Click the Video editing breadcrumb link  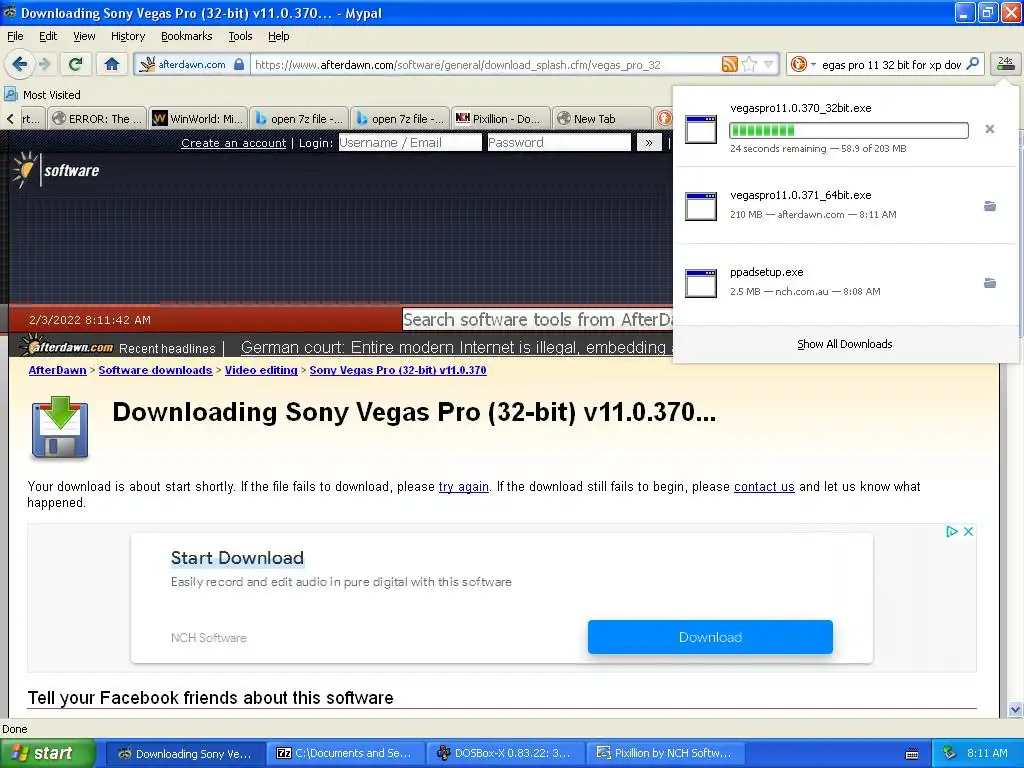[x=261, y=370]
